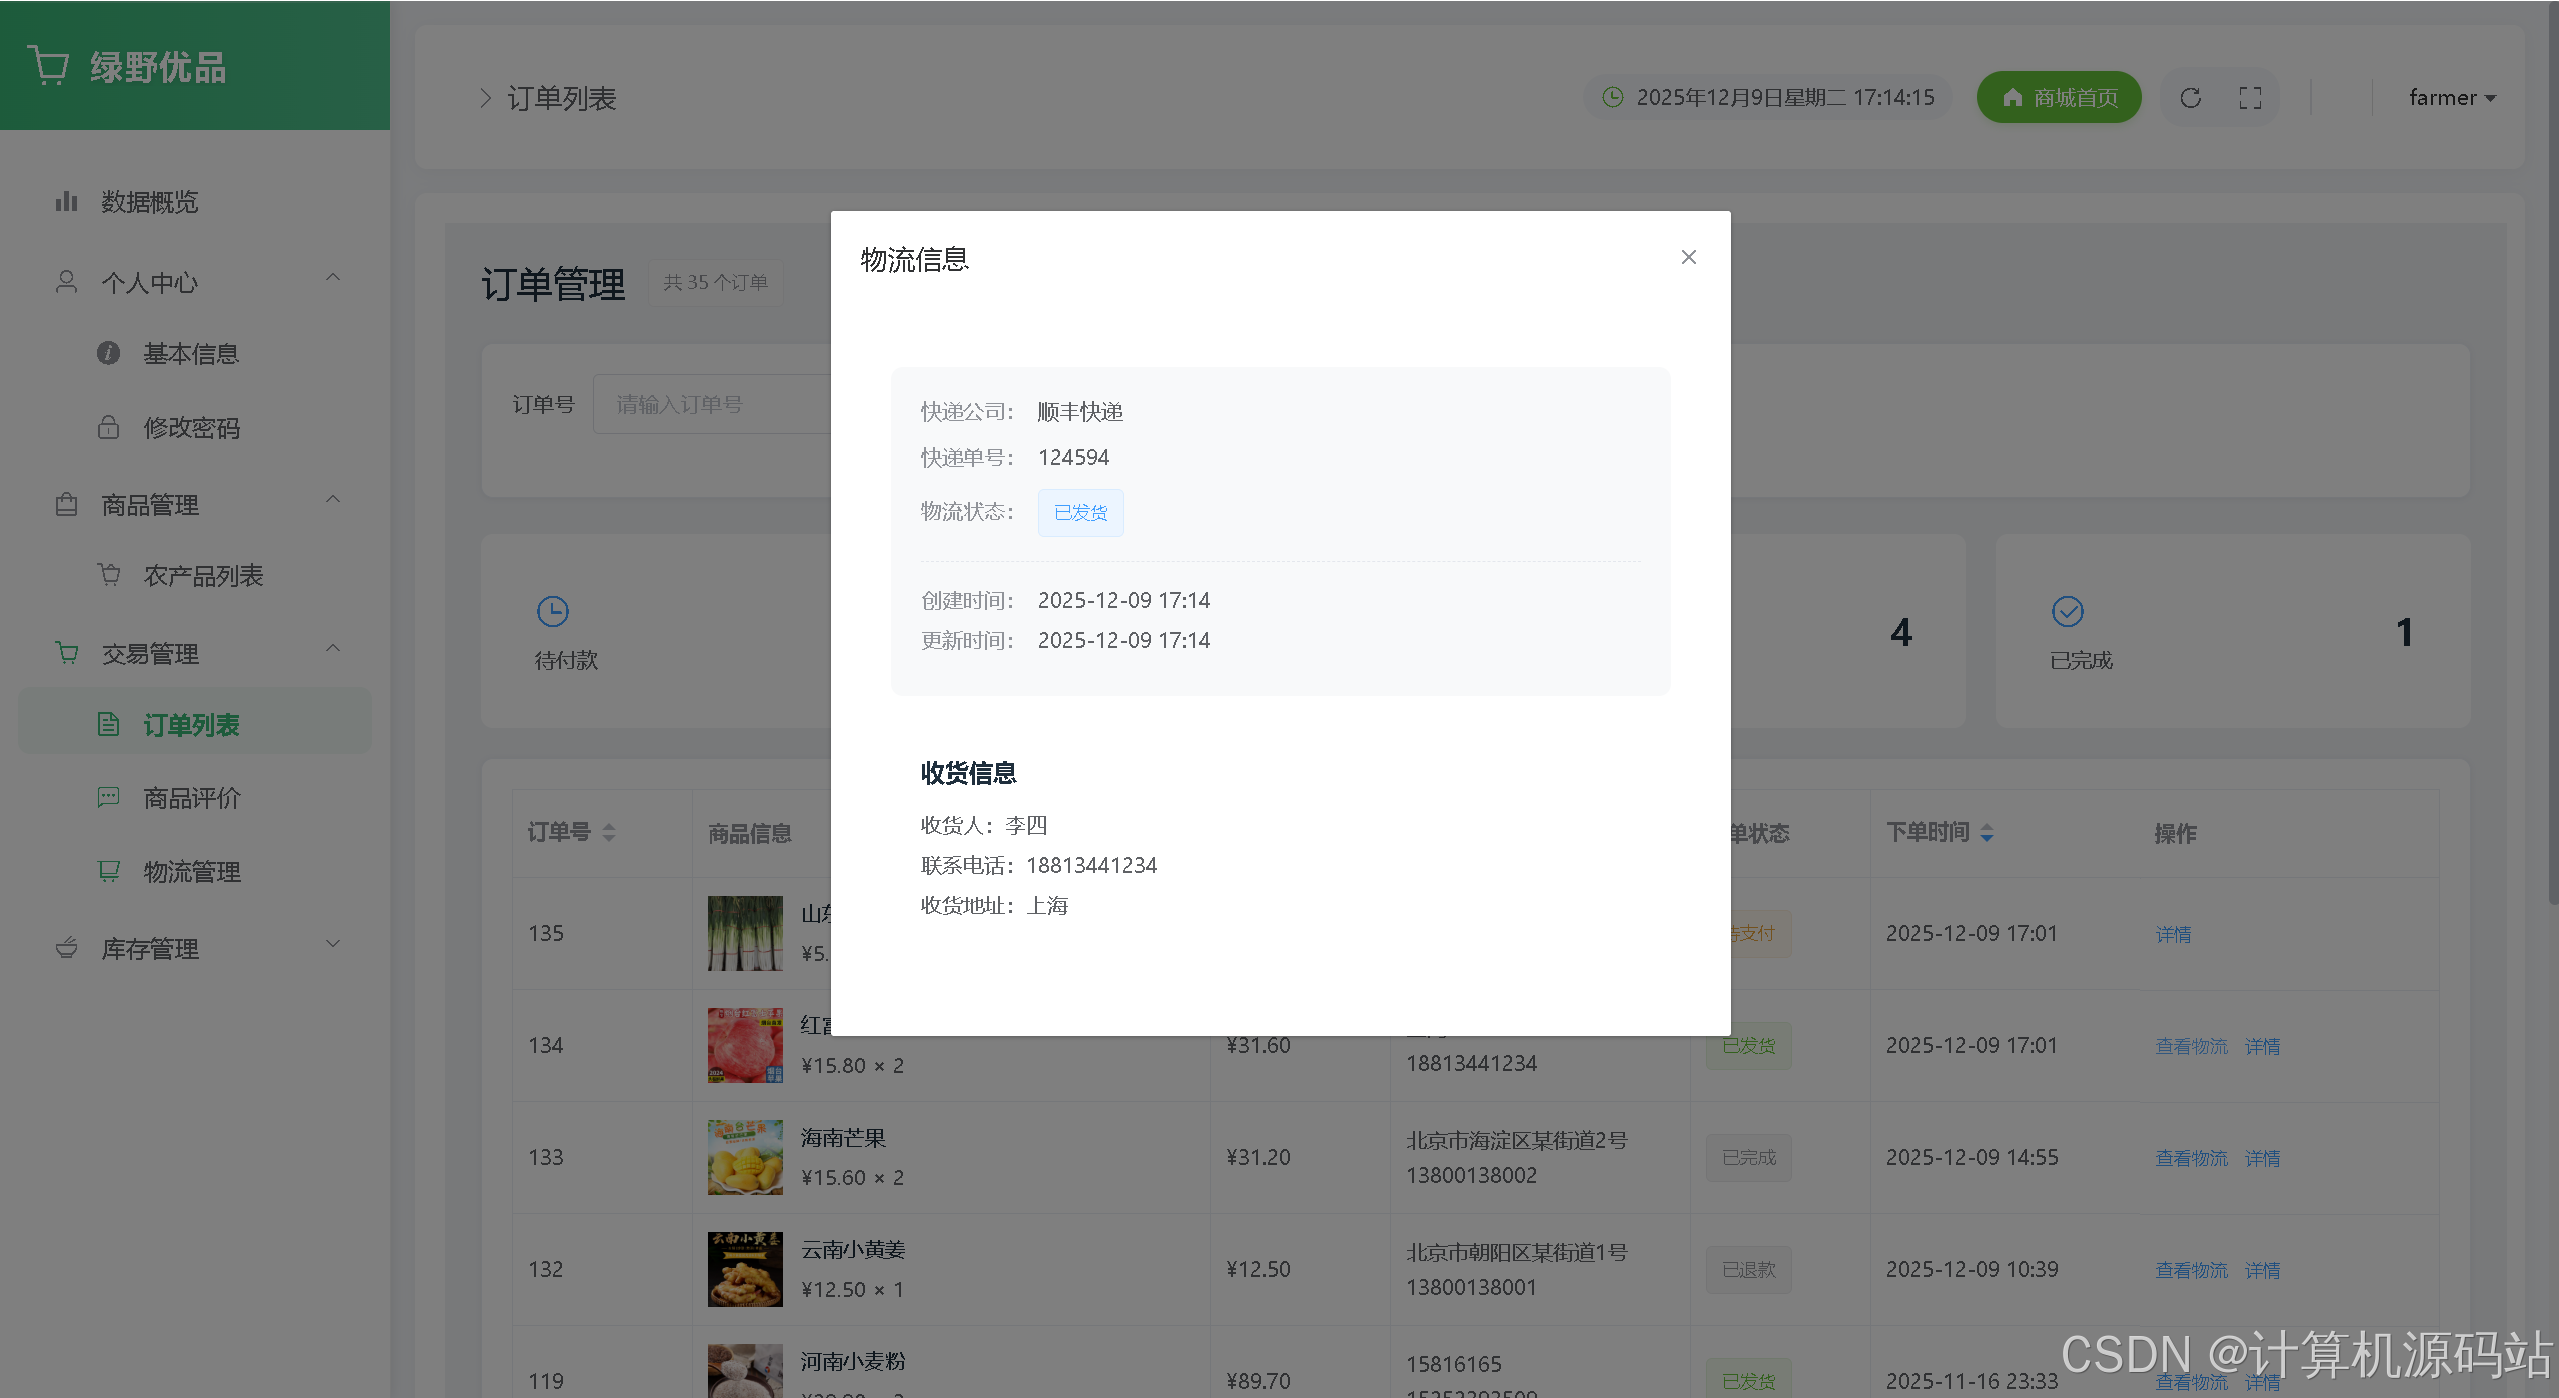Click the 修改密码 lock icon
The height and width of the screenshot is (1398, 2559).
tap(108, 428)
